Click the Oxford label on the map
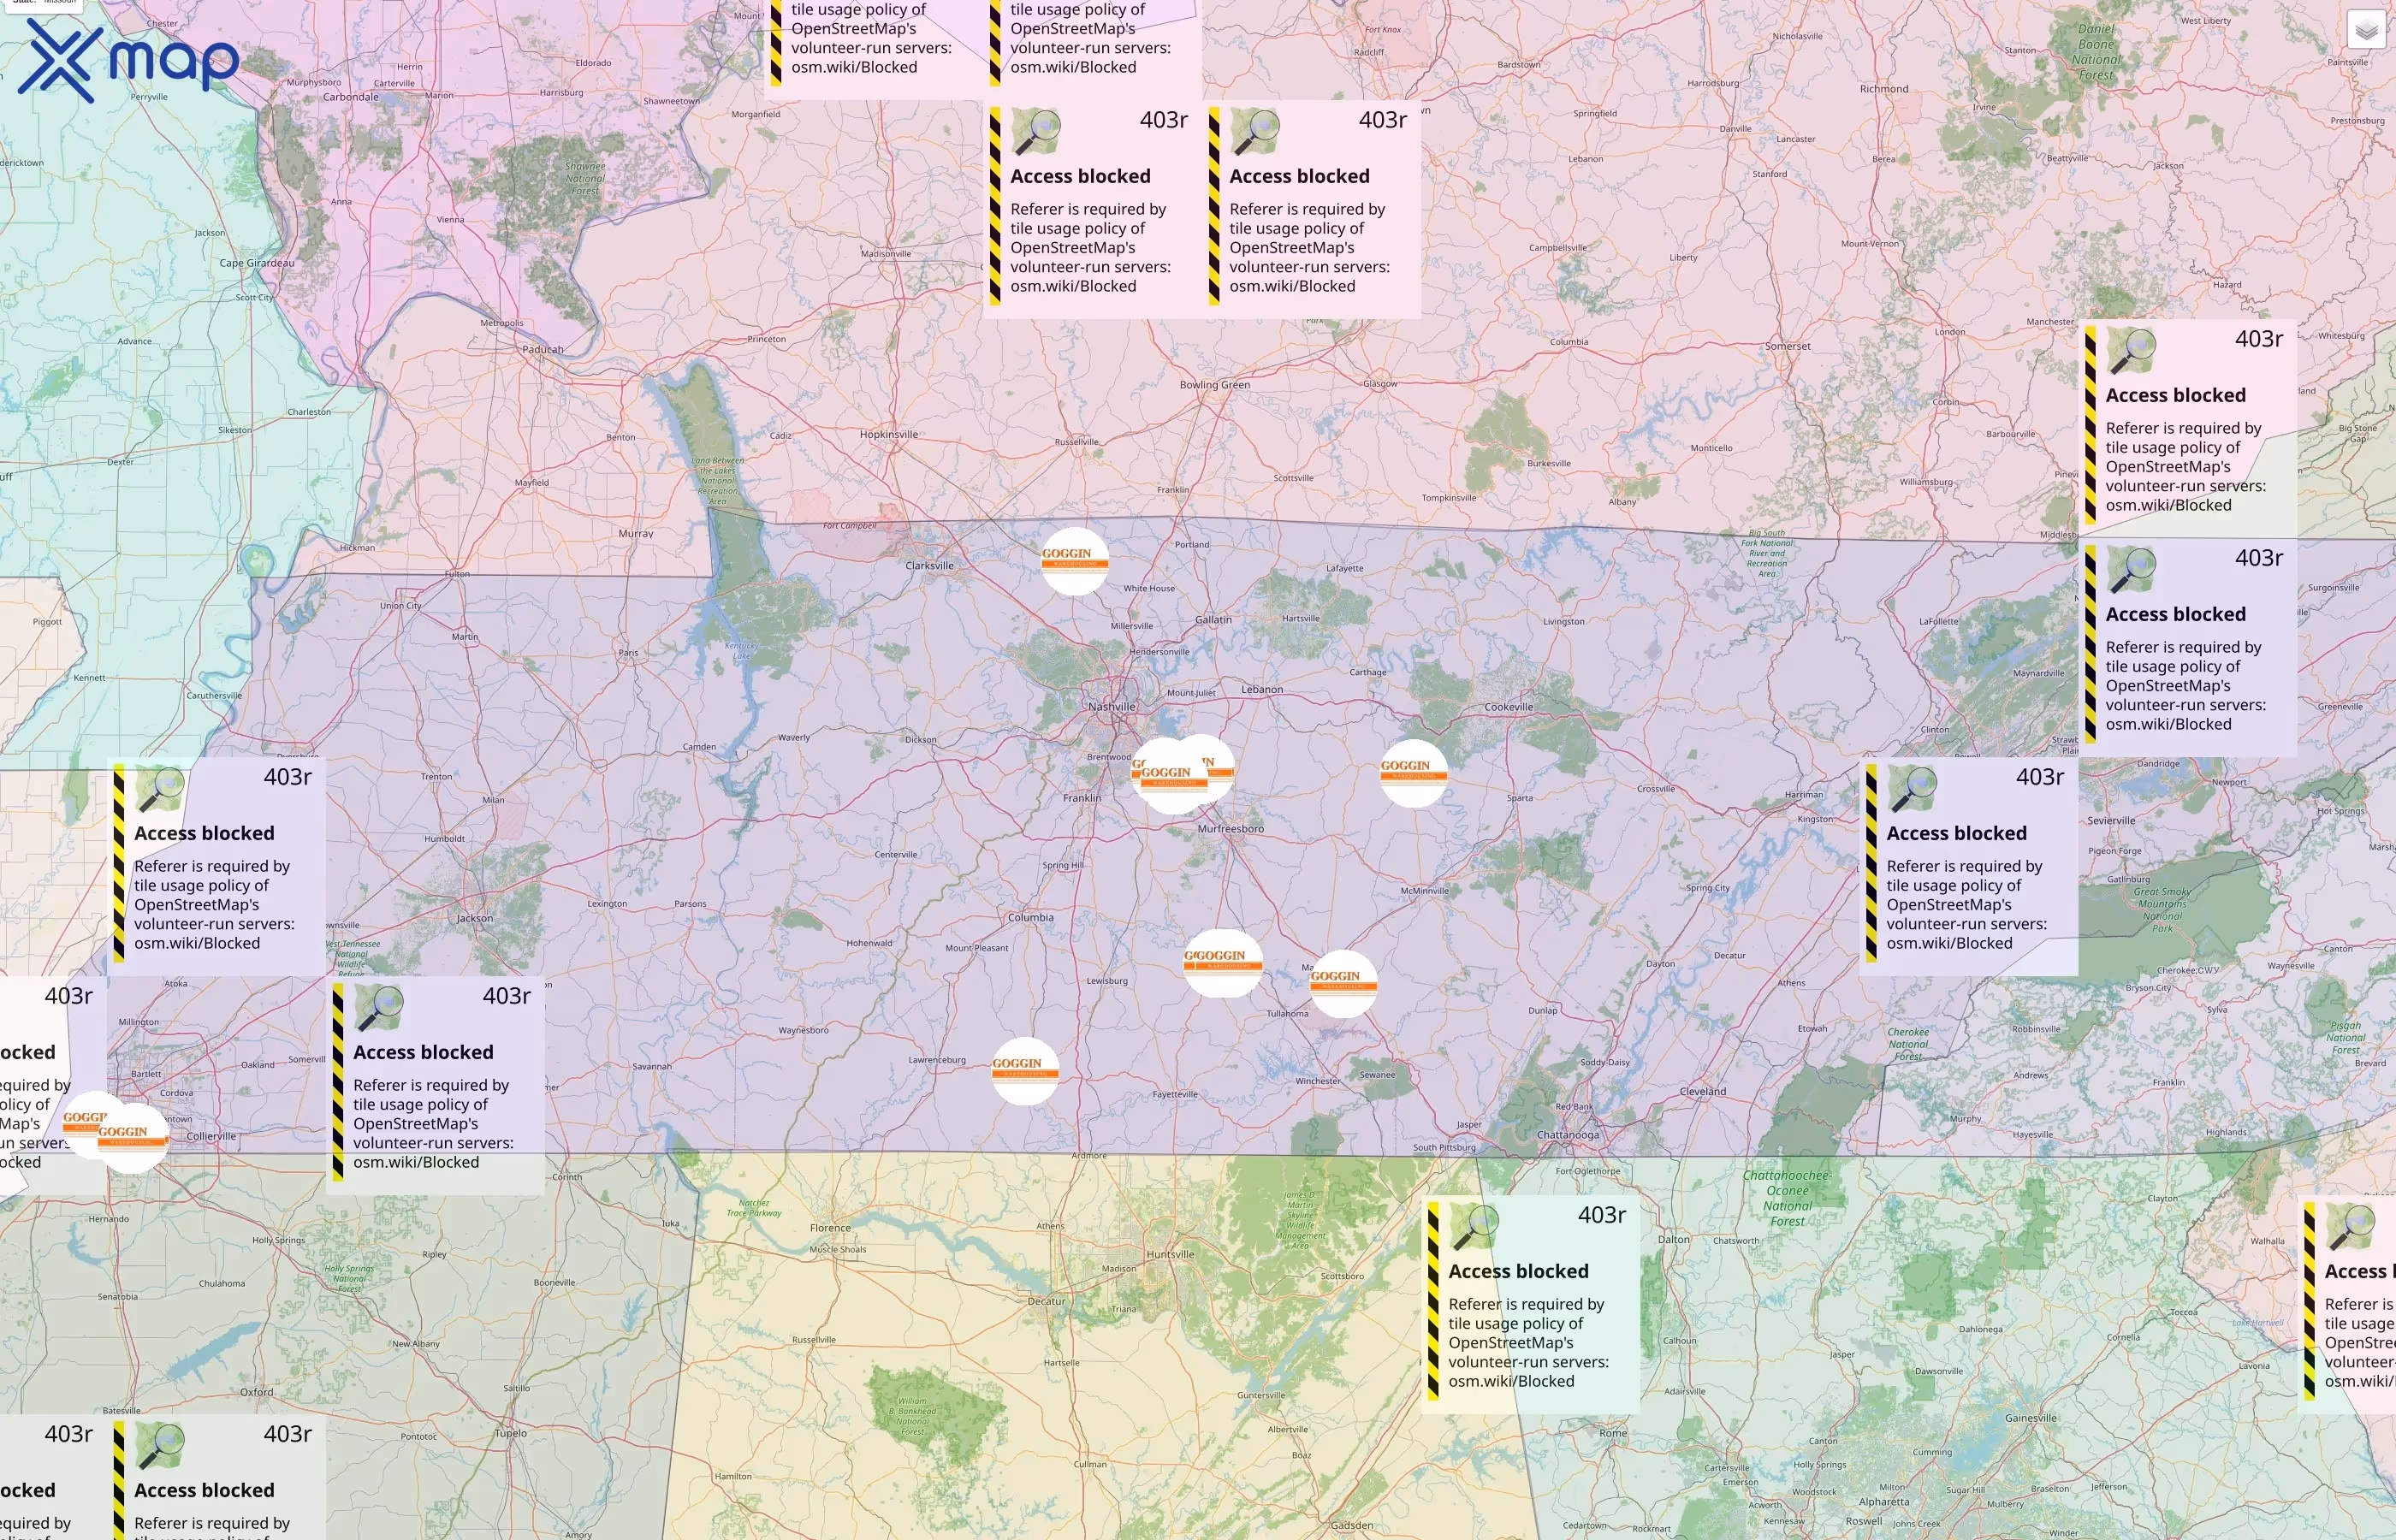2396x1540 pixels. click(257, 1392)
